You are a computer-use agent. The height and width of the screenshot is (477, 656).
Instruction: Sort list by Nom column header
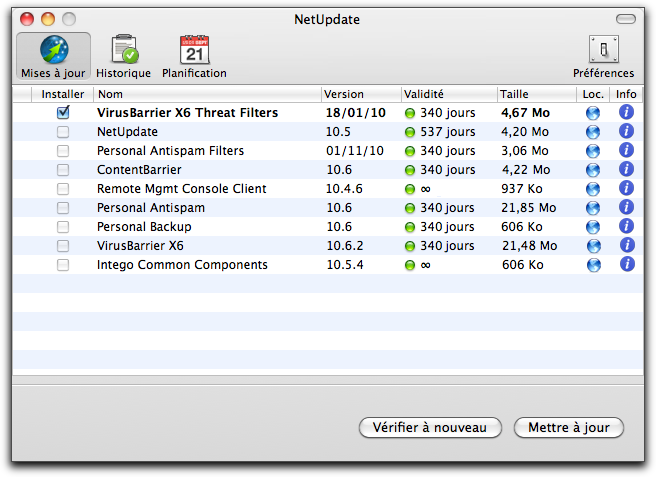tap(207, 94)
